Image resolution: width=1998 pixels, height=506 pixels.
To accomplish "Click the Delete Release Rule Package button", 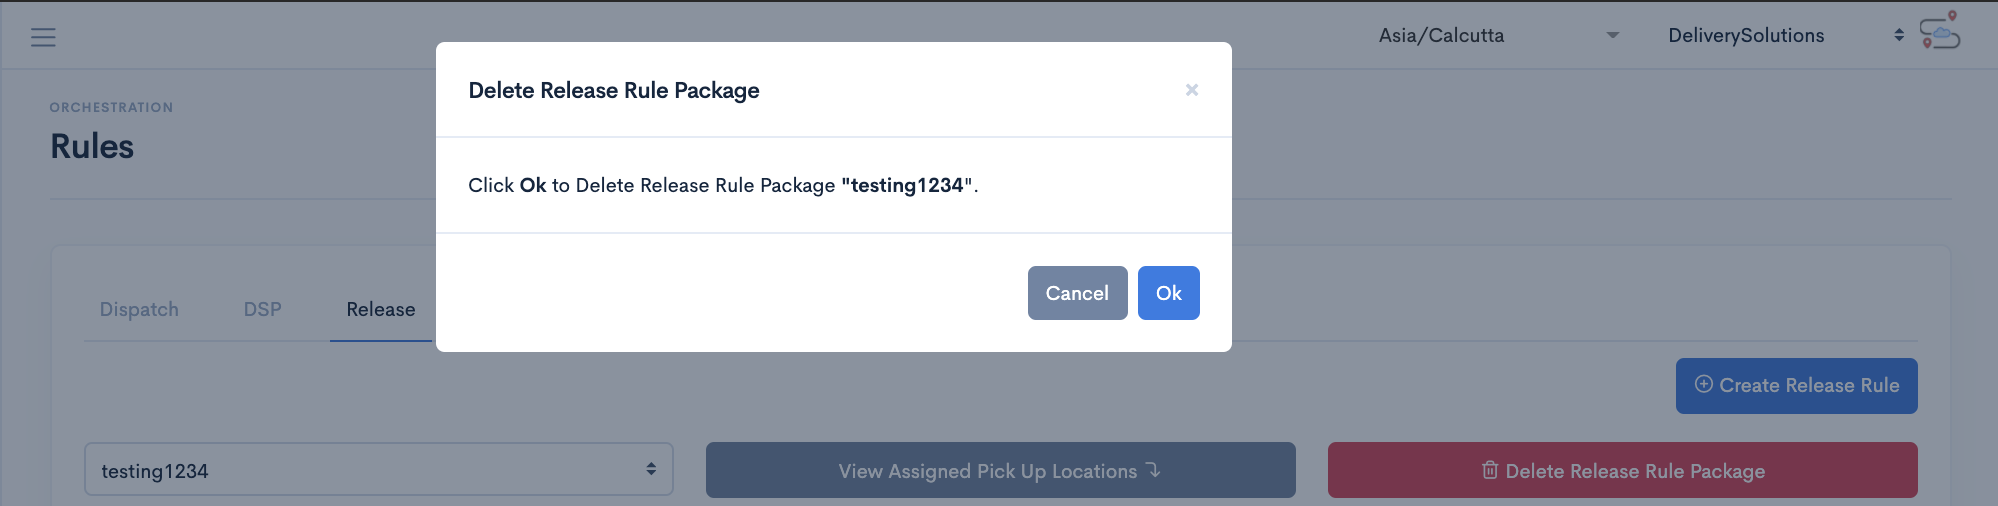I will [1622, 470].
